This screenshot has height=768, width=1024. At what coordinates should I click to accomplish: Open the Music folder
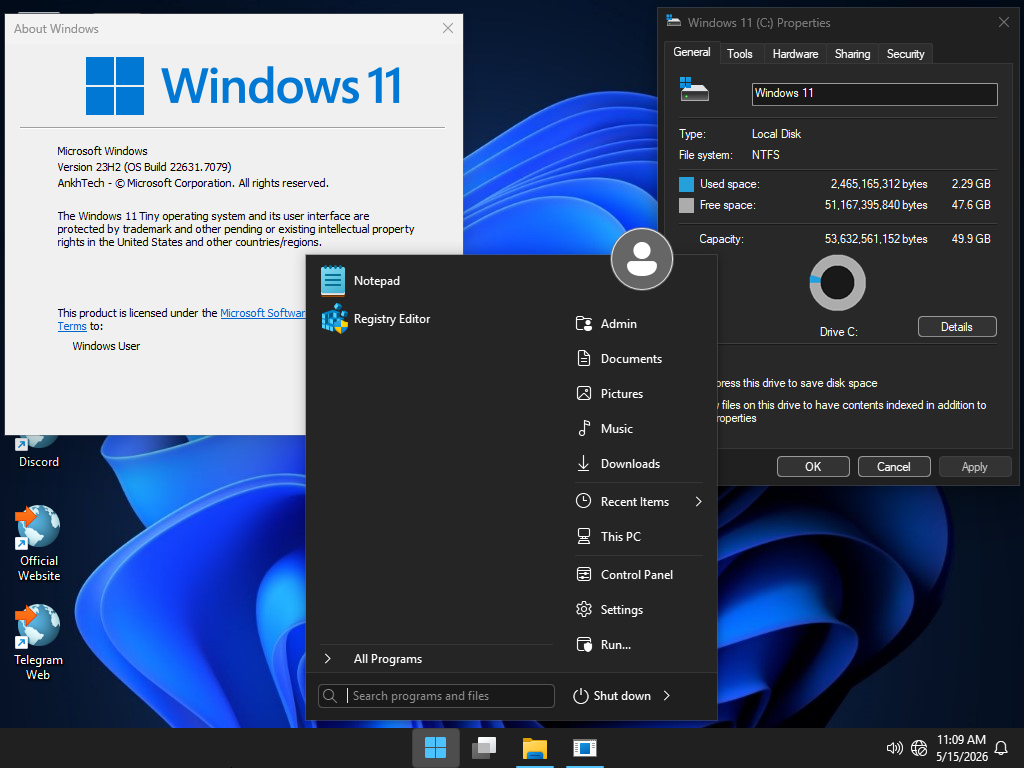pos(605,428)
